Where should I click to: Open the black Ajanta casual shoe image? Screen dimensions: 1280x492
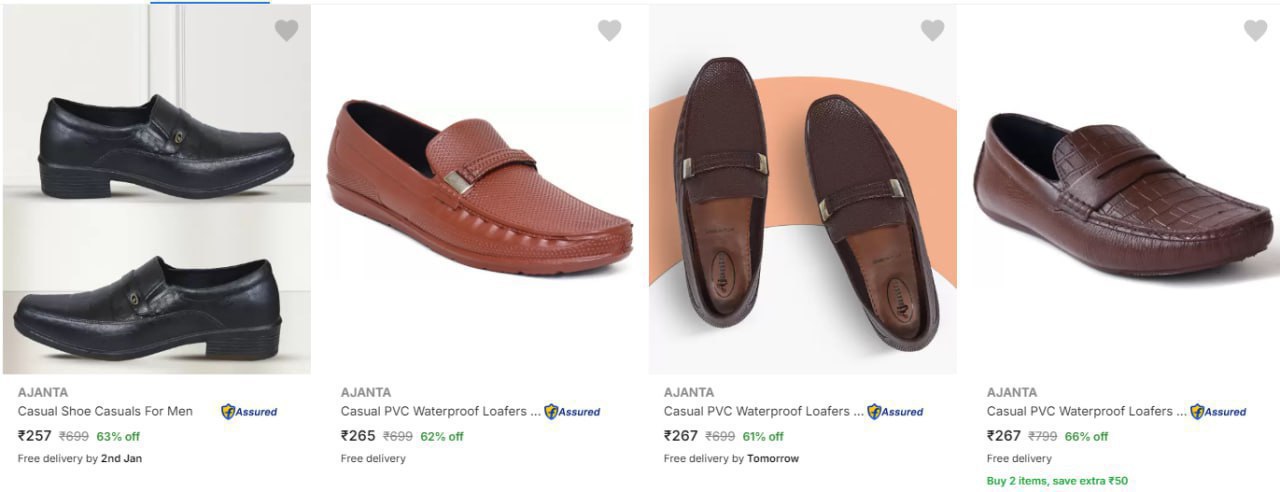pos(157,190)
